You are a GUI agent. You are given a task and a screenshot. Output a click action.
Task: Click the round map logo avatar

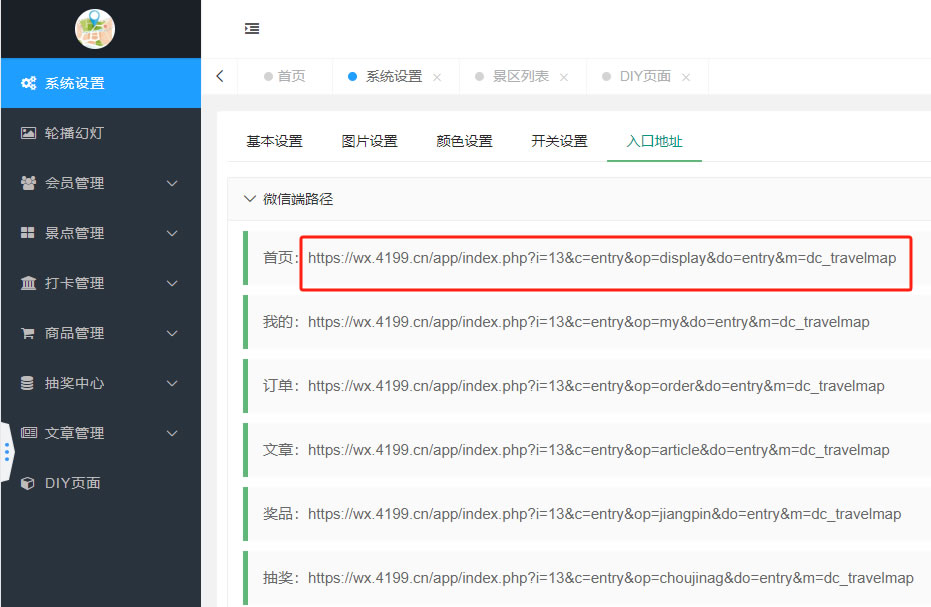coord(95,29)
